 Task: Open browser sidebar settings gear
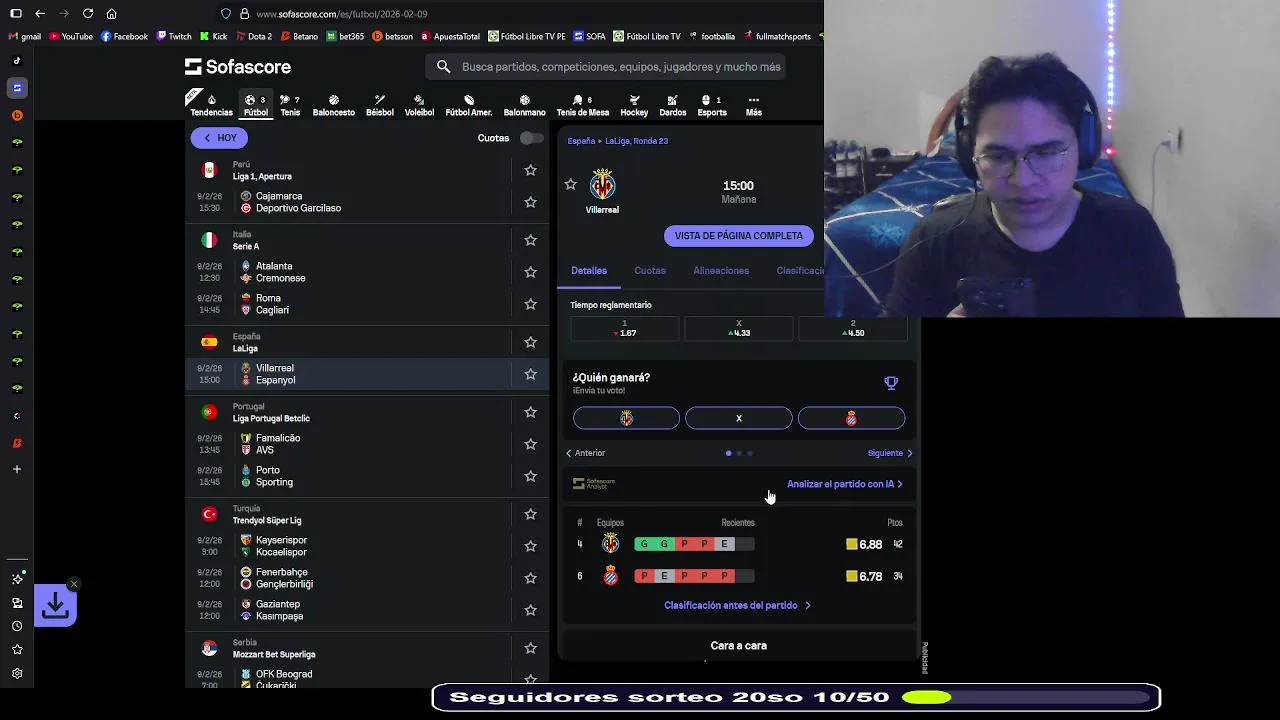click(17, 674)
